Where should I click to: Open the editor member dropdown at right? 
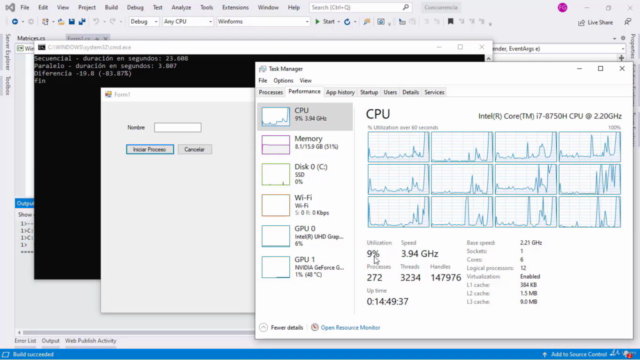pyautogui.click(x=622, y=49)
